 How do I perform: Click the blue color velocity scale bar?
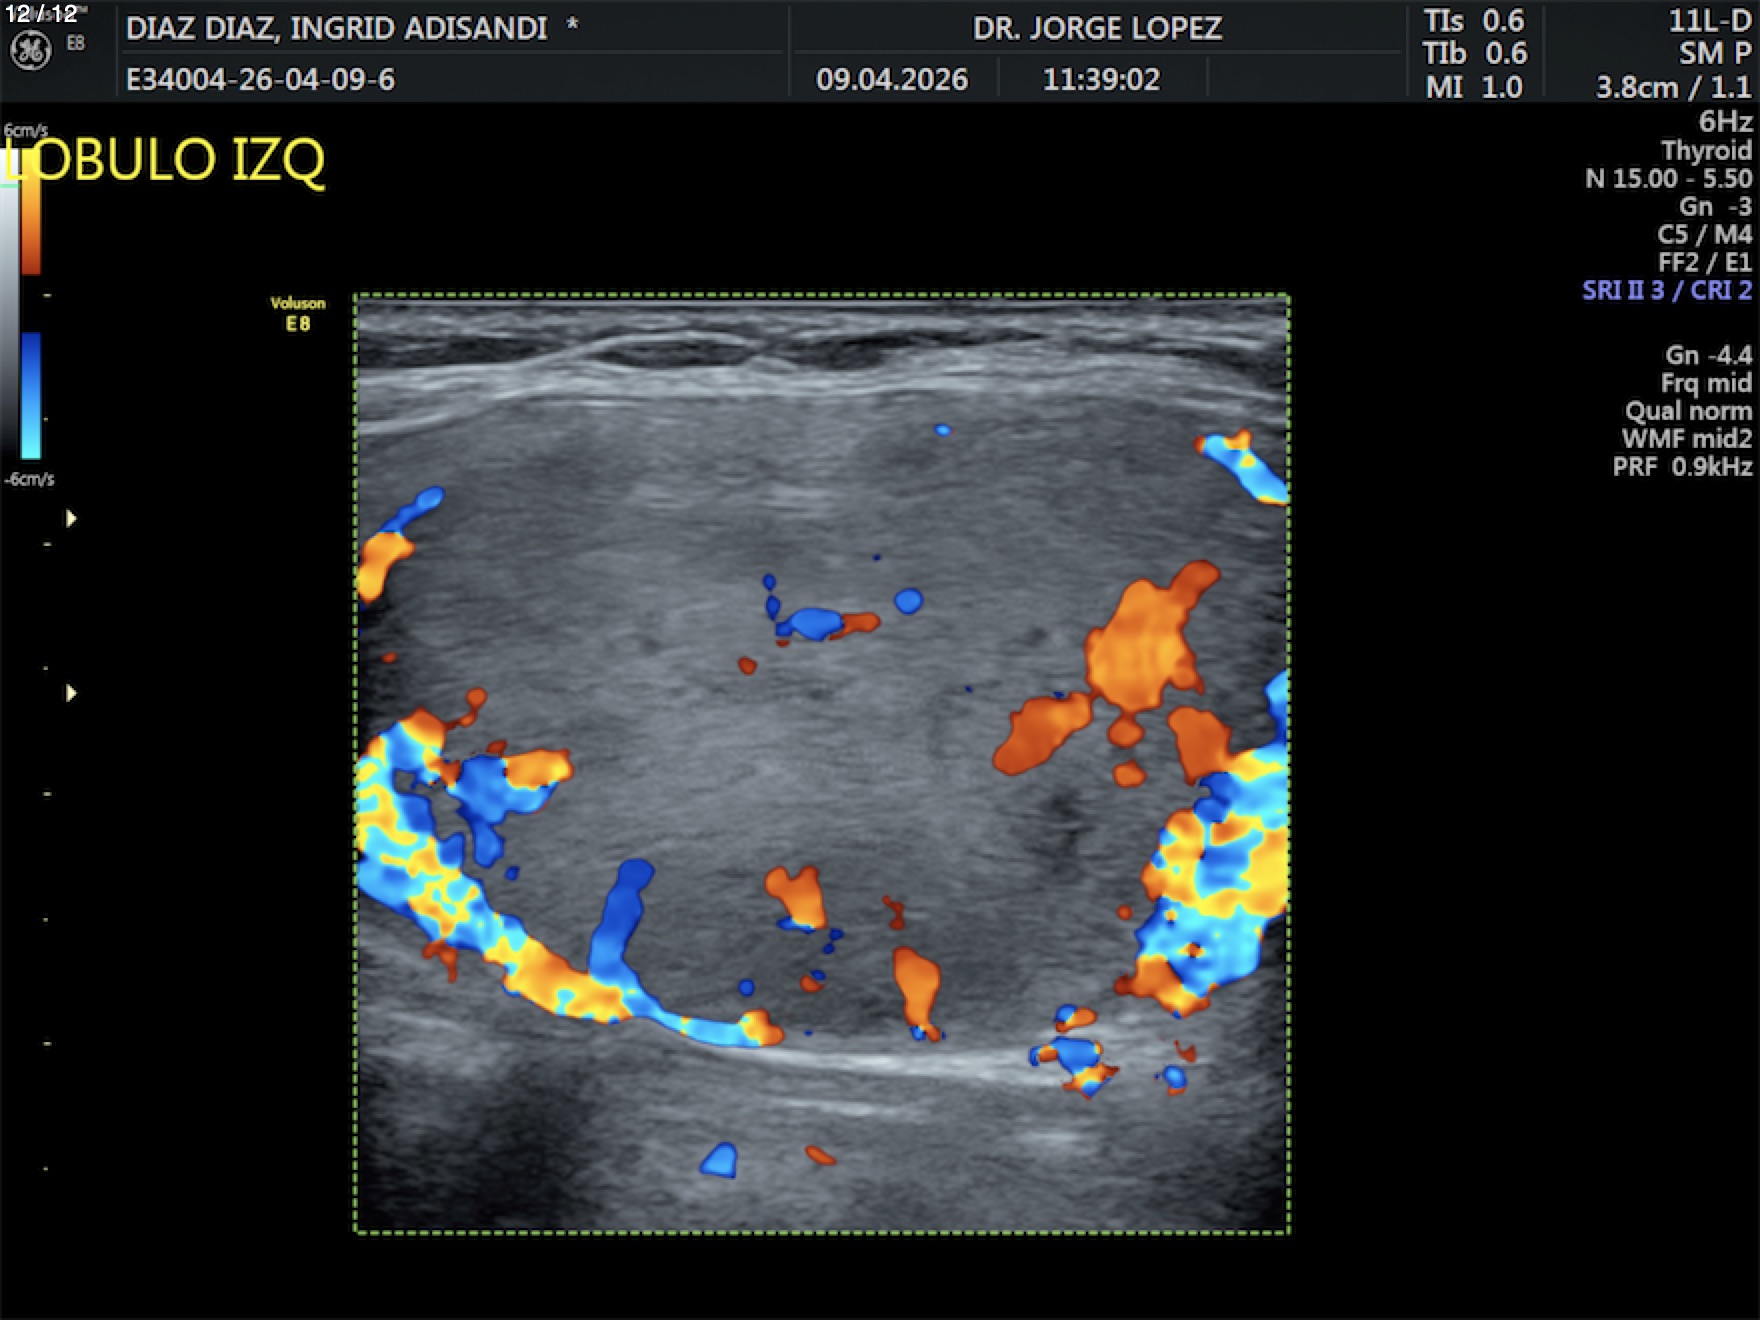click(31, 395)
